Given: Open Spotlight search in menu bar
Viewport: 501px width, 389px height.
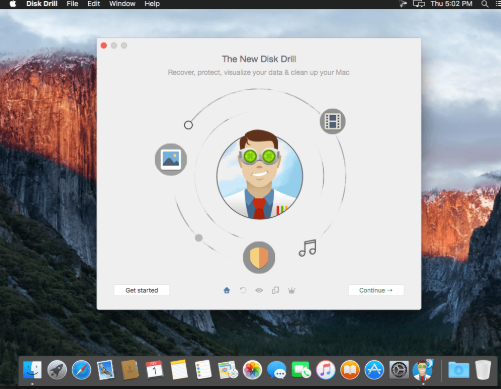Looking at the screenshot, I should pyautogui.click(x=485, y=4).
